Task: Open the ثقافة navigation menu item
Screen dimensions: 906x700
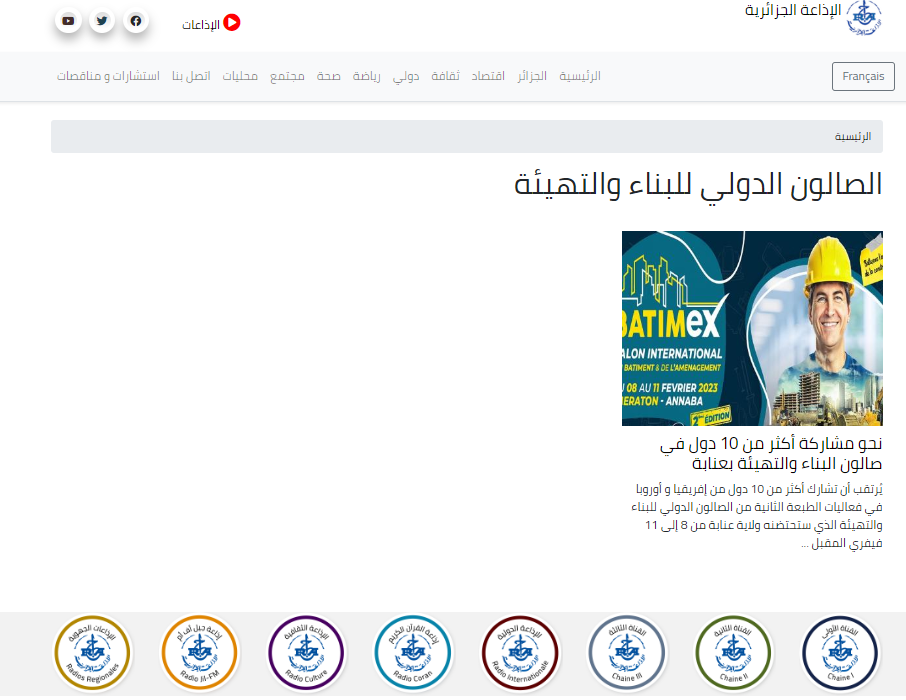Action: pos(445,76)
